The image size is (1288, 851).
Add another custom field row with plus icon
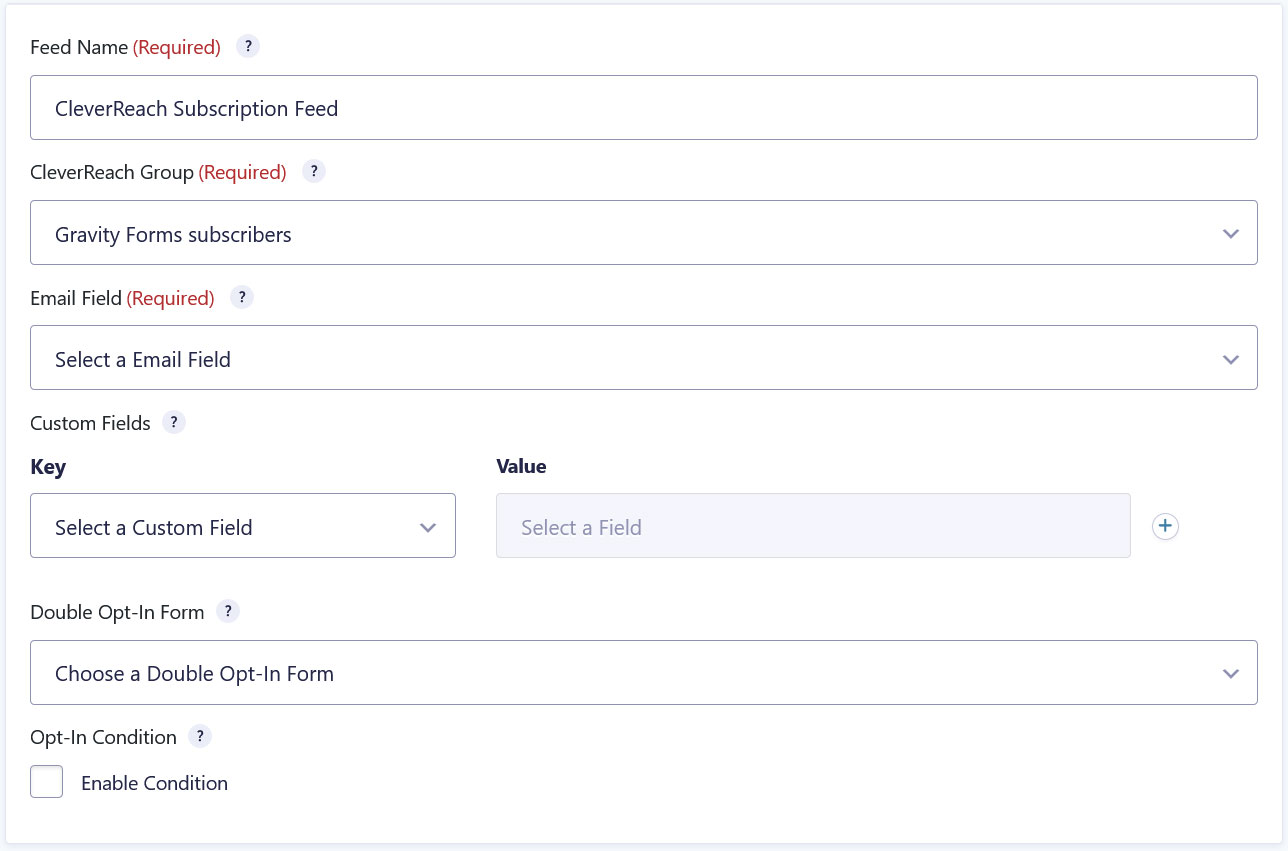[x=1165, y=527]
